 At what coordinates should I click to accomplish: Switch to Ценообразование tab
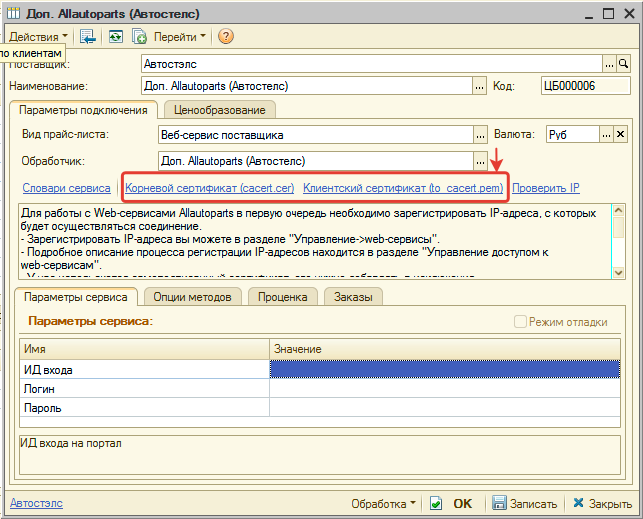(x=219, y=110)
